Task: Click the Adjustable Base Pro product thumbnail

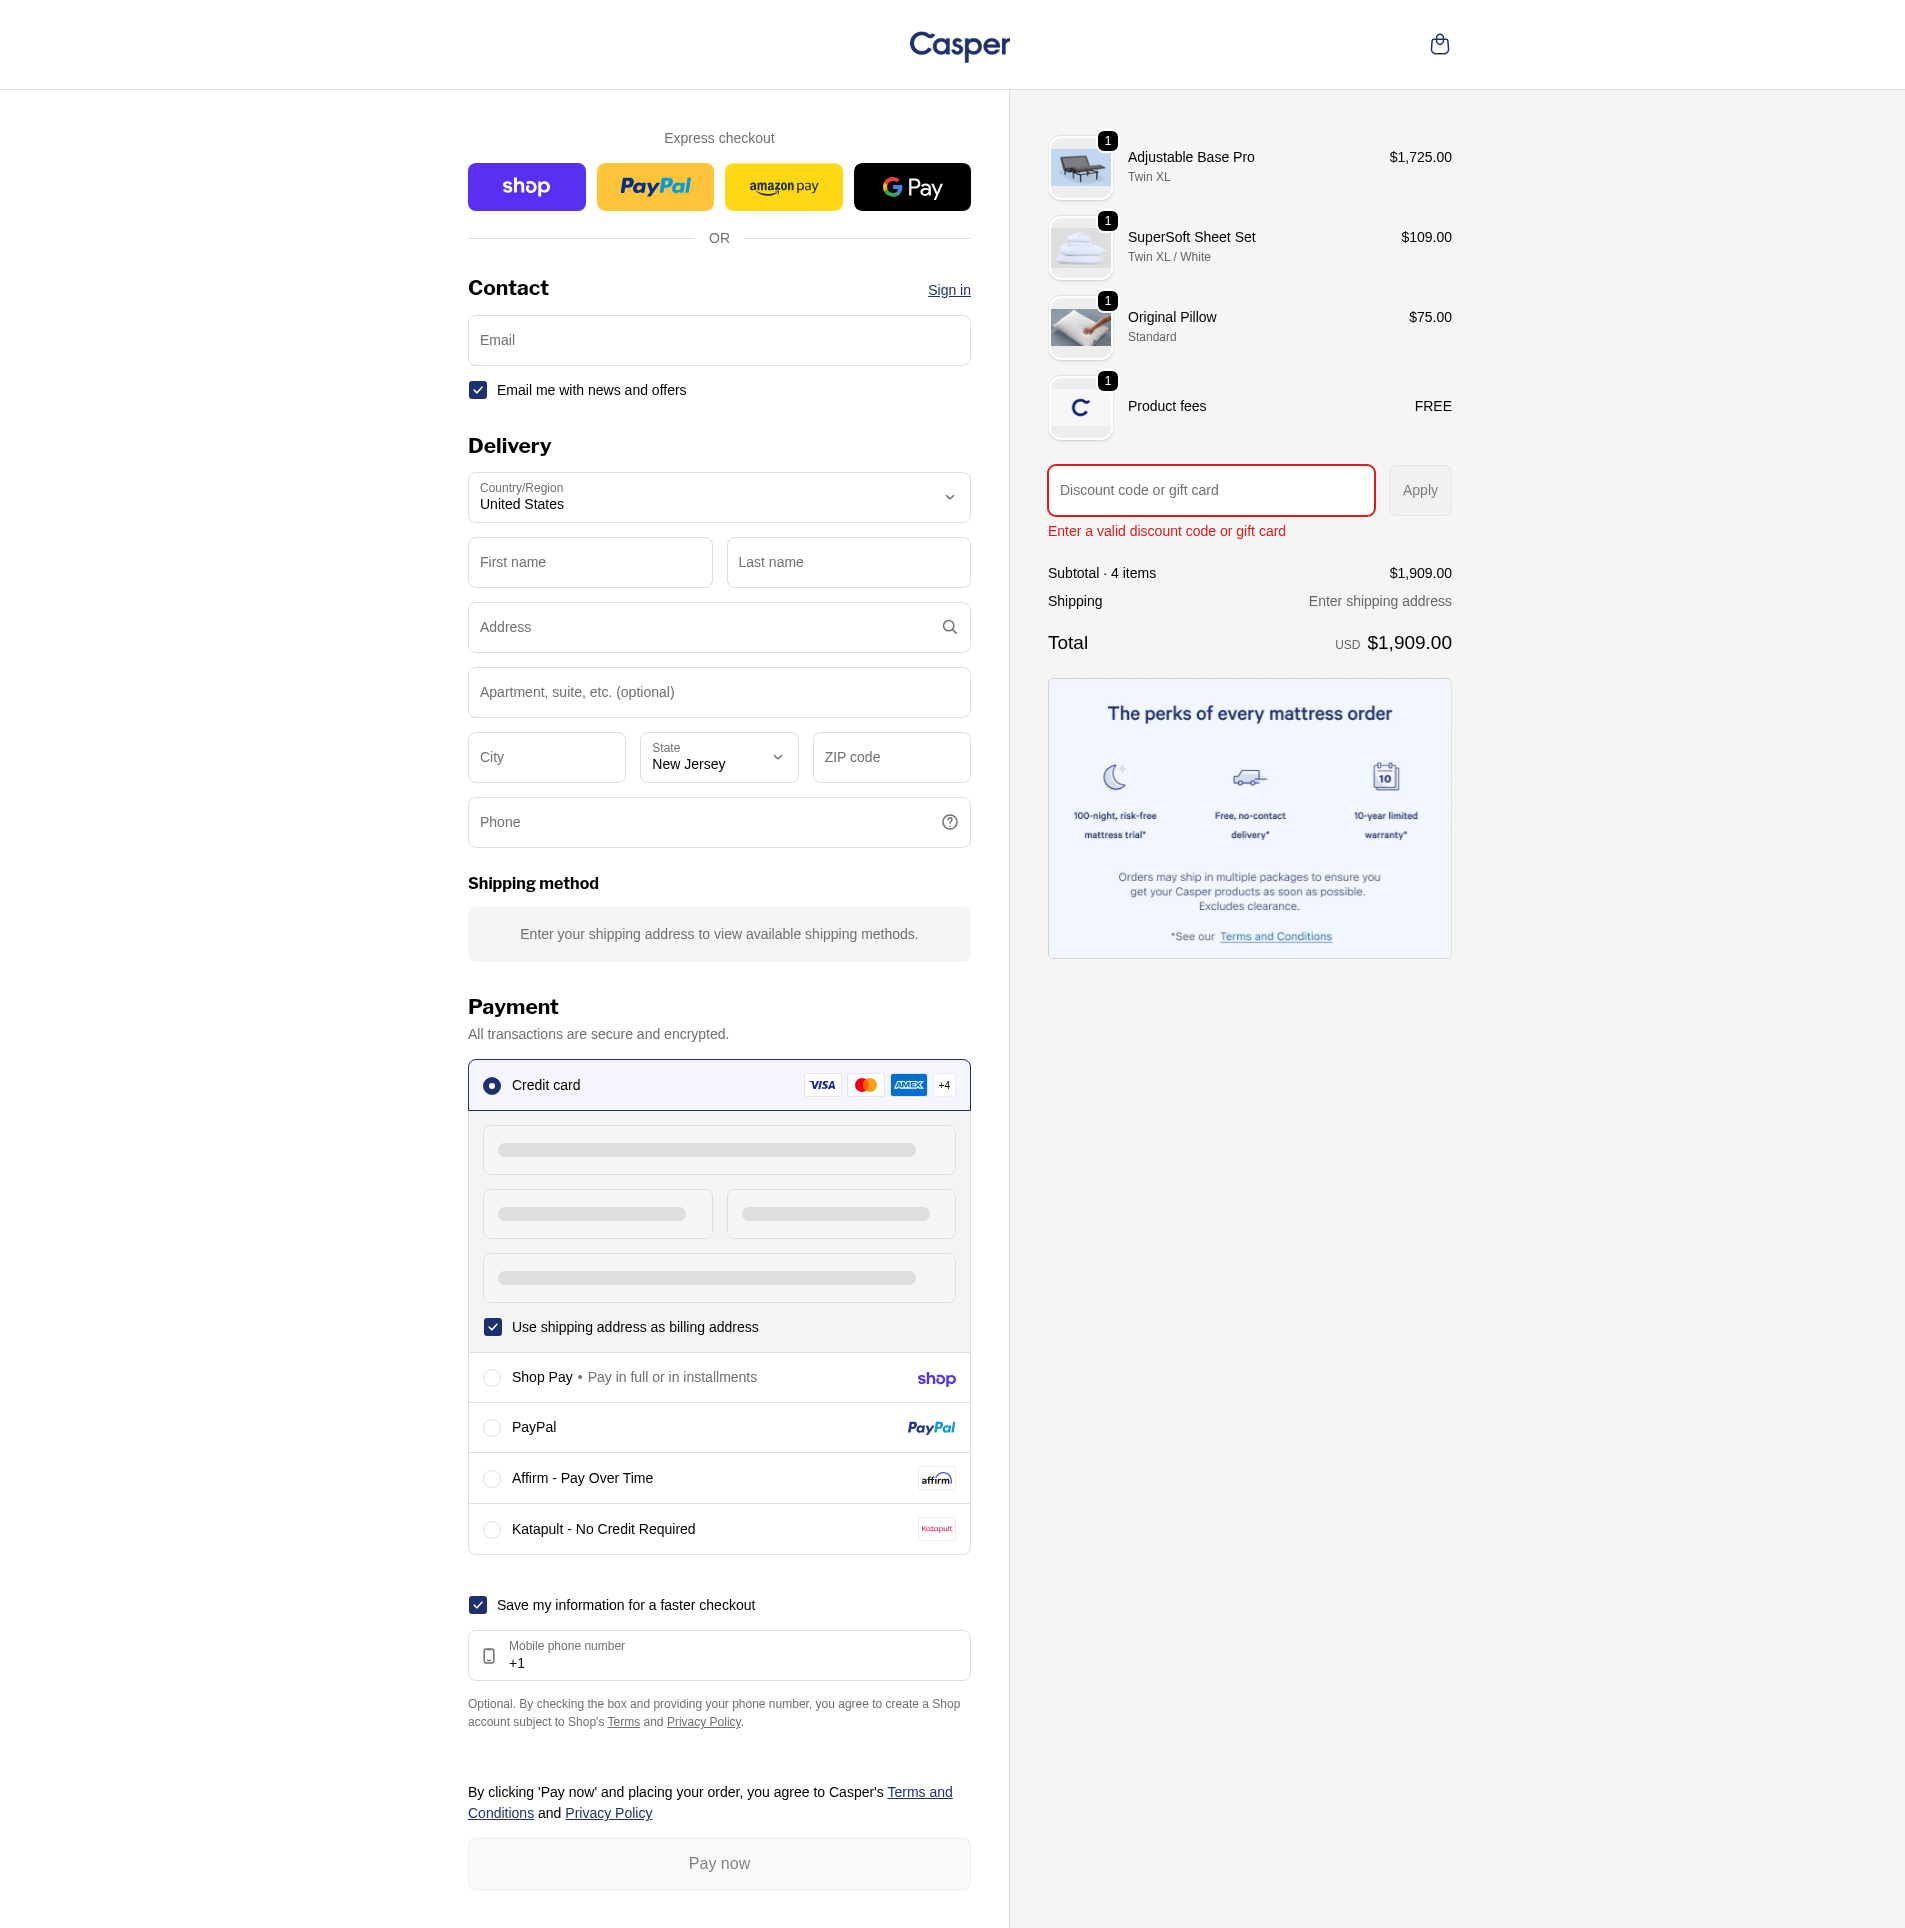Action: (1080, 167)
